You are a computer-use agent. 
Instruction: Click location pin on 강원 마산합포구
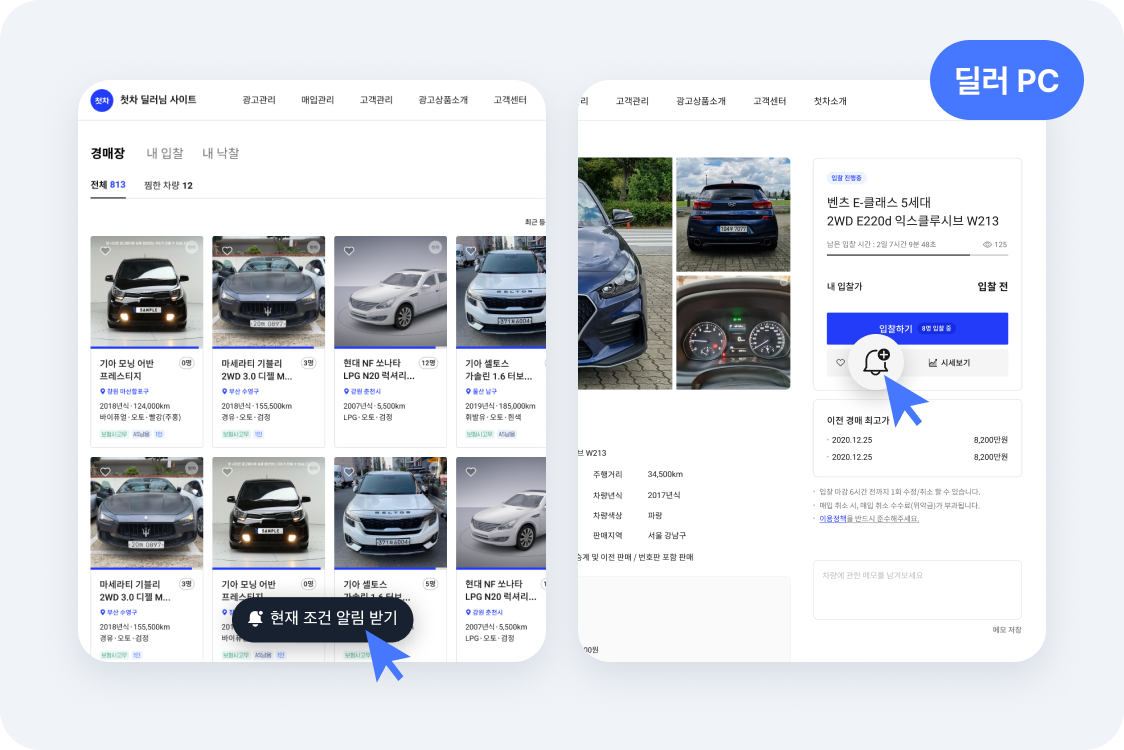102,391
